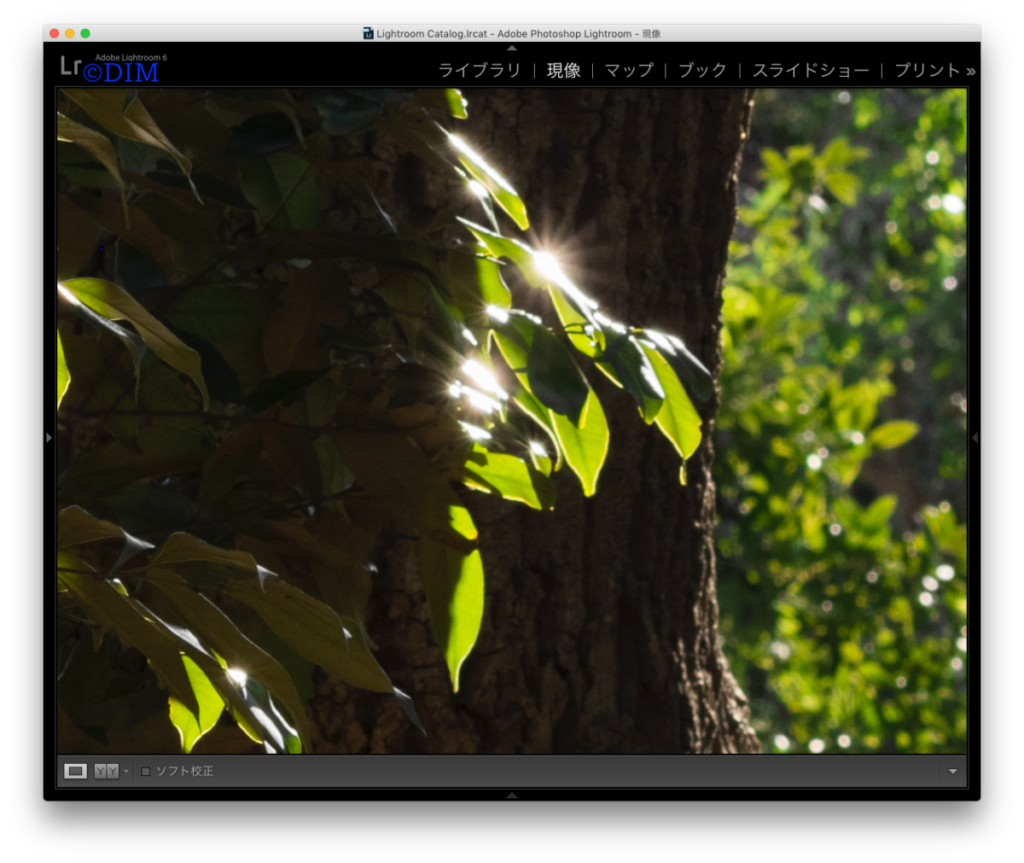1024x863 pixels.
Task: Switch to the ライブラリ module
Action: point(479,70)
